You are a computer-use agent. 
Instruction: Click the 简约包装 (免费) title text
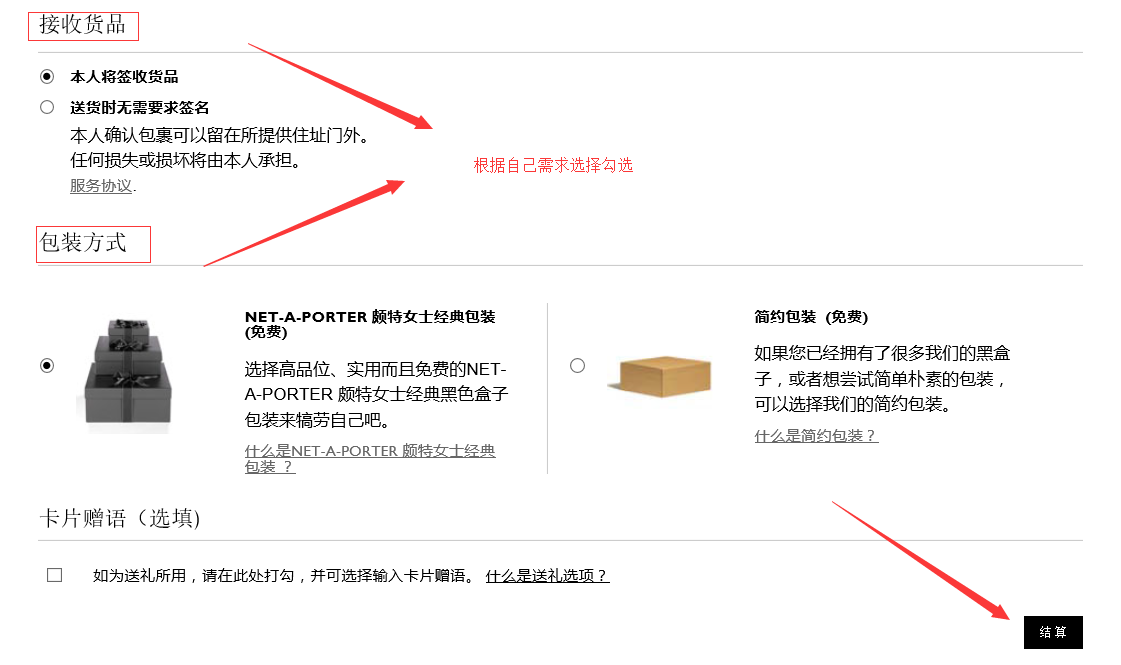tap(811, 317)
